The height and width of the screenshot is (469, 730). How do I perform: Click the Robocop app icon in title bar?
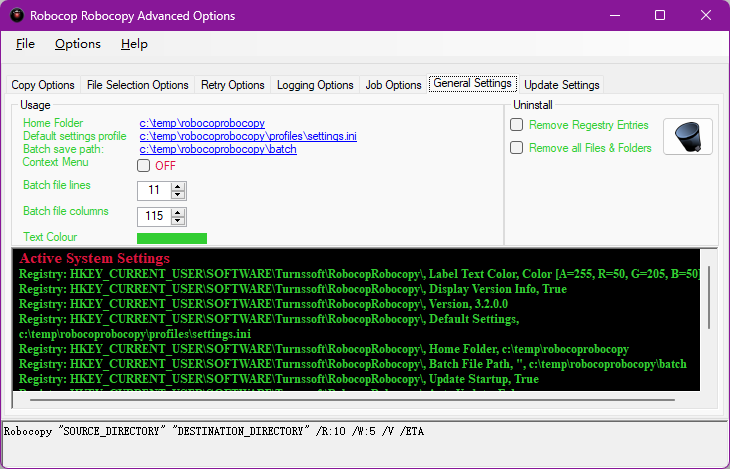point(17,16)
